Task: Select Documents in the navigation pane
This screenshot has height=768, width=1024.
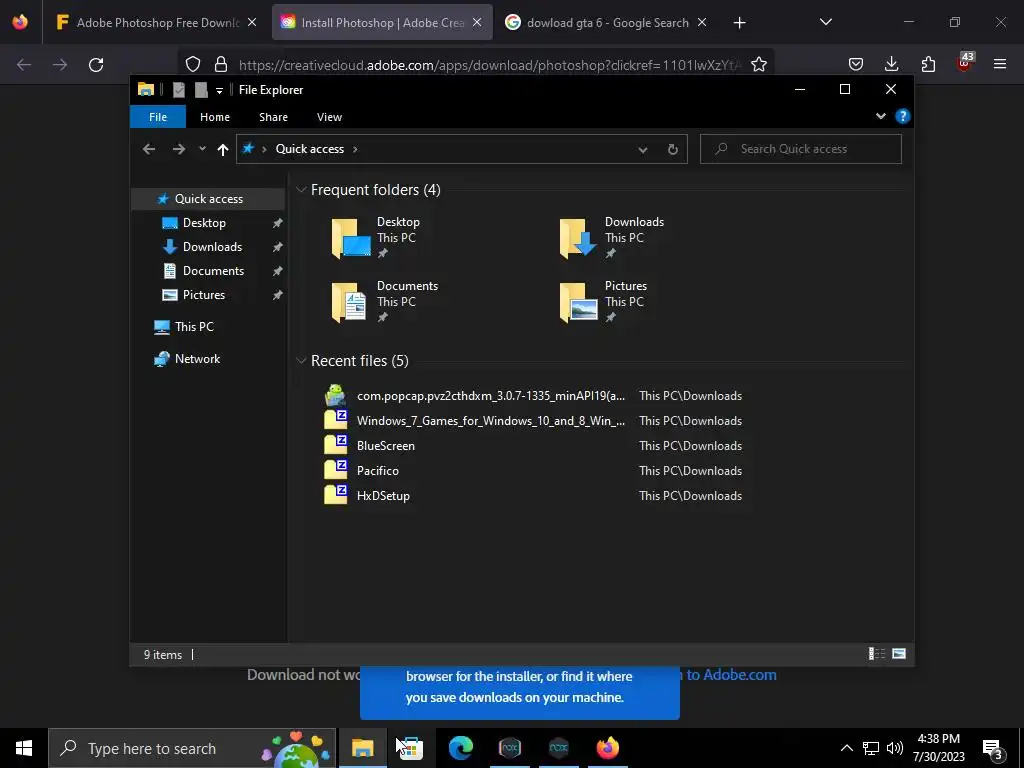Action: (213, 271)
